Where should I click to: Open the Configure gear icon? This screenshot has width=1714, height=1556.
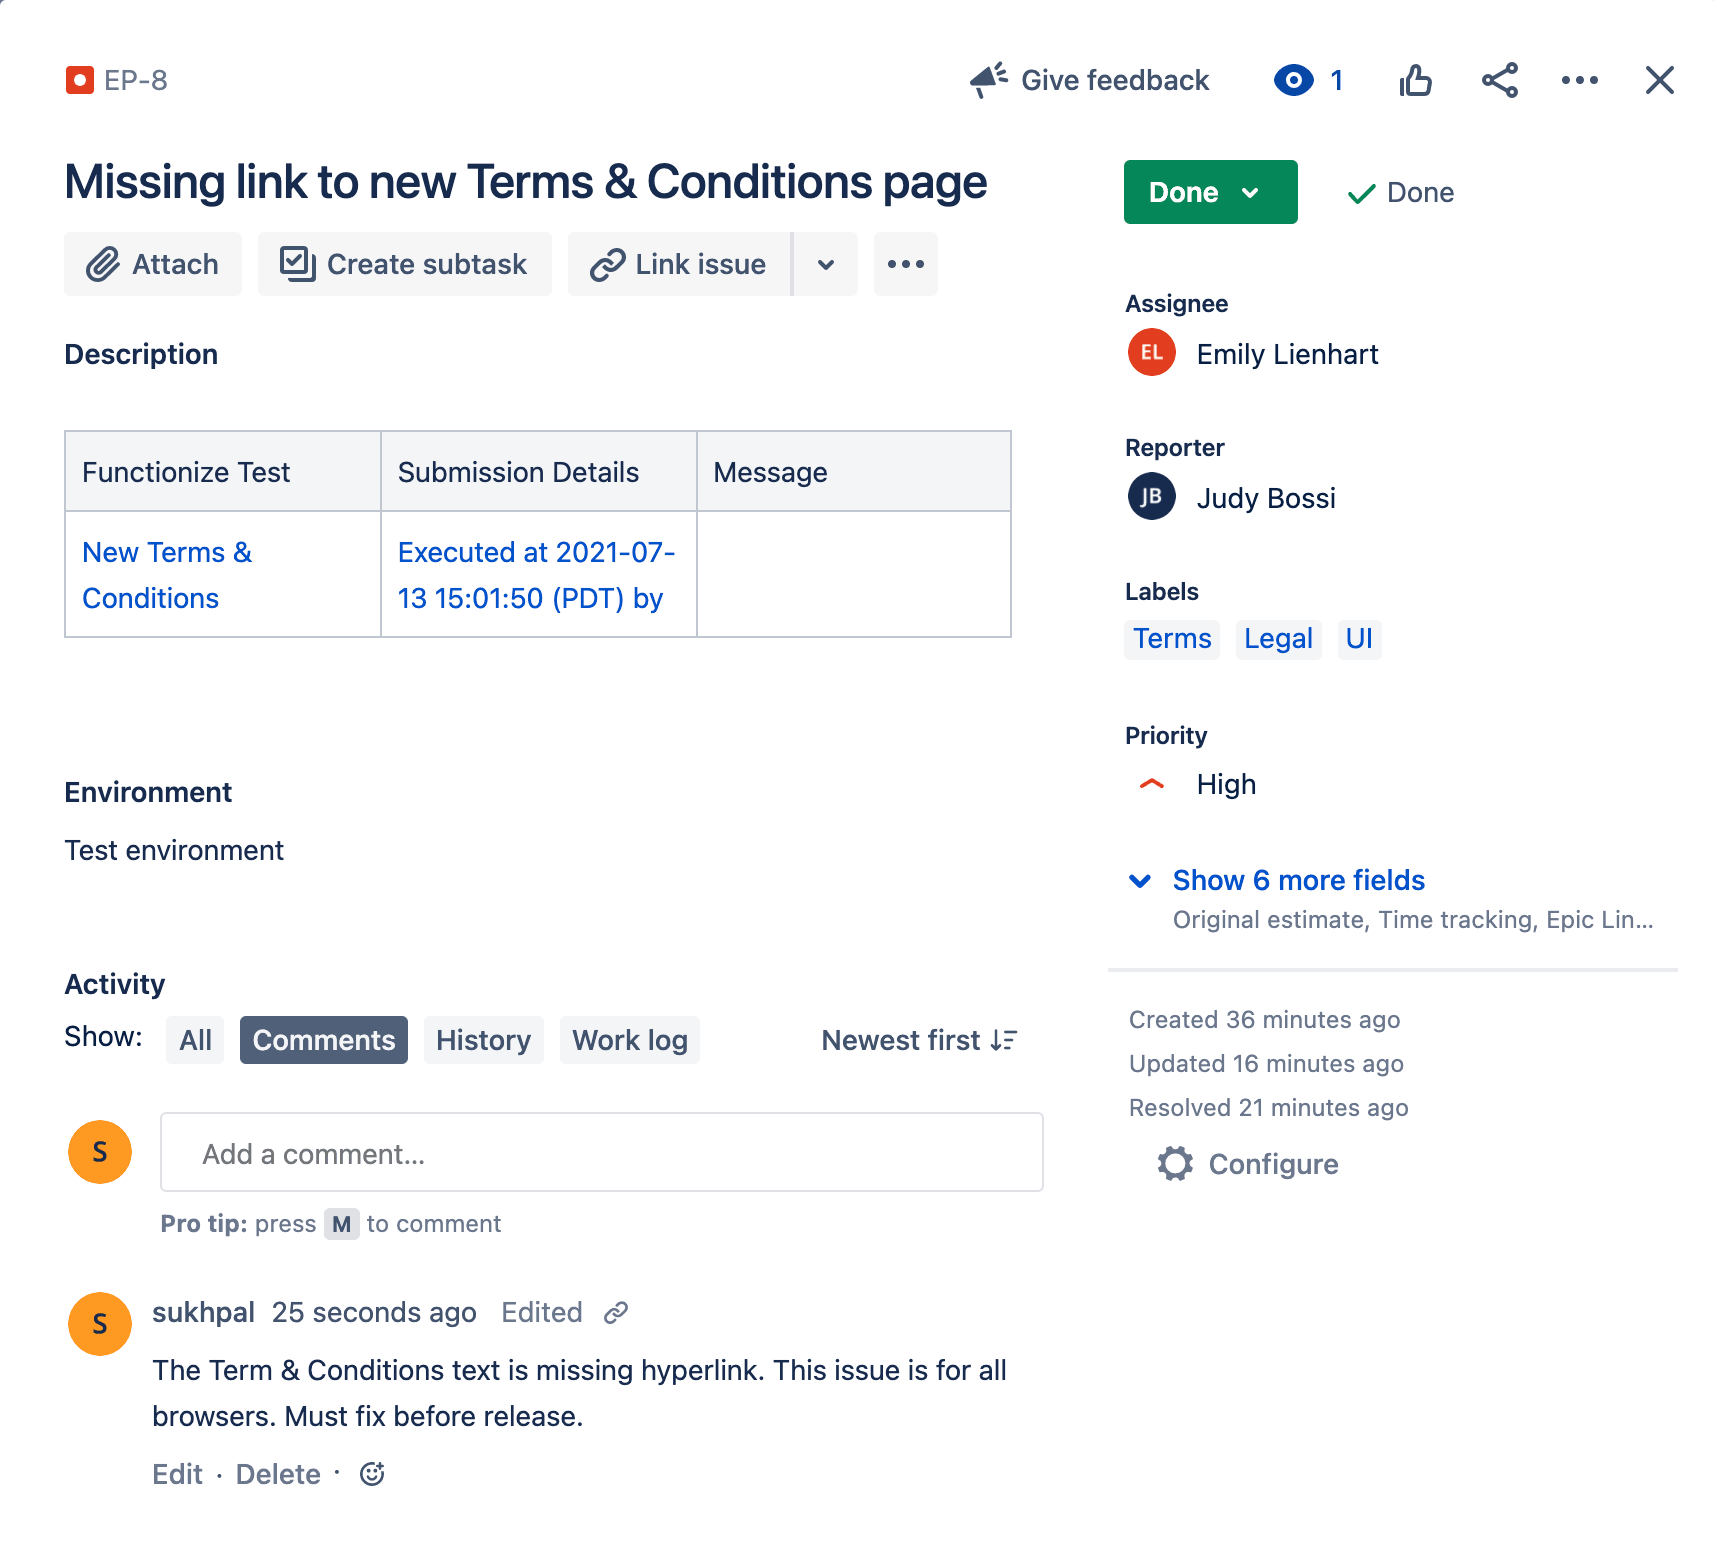(1175, 1163)
